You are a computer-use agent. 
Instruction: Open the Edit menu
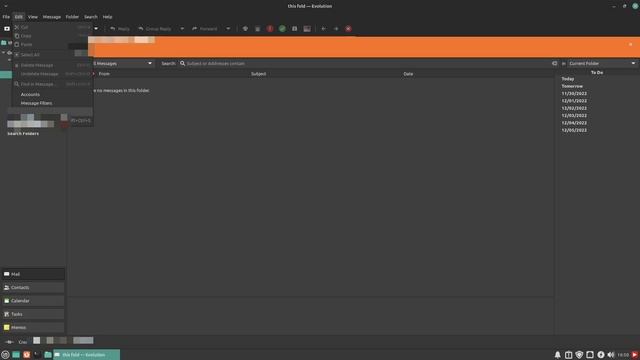[x=19, y=17]
